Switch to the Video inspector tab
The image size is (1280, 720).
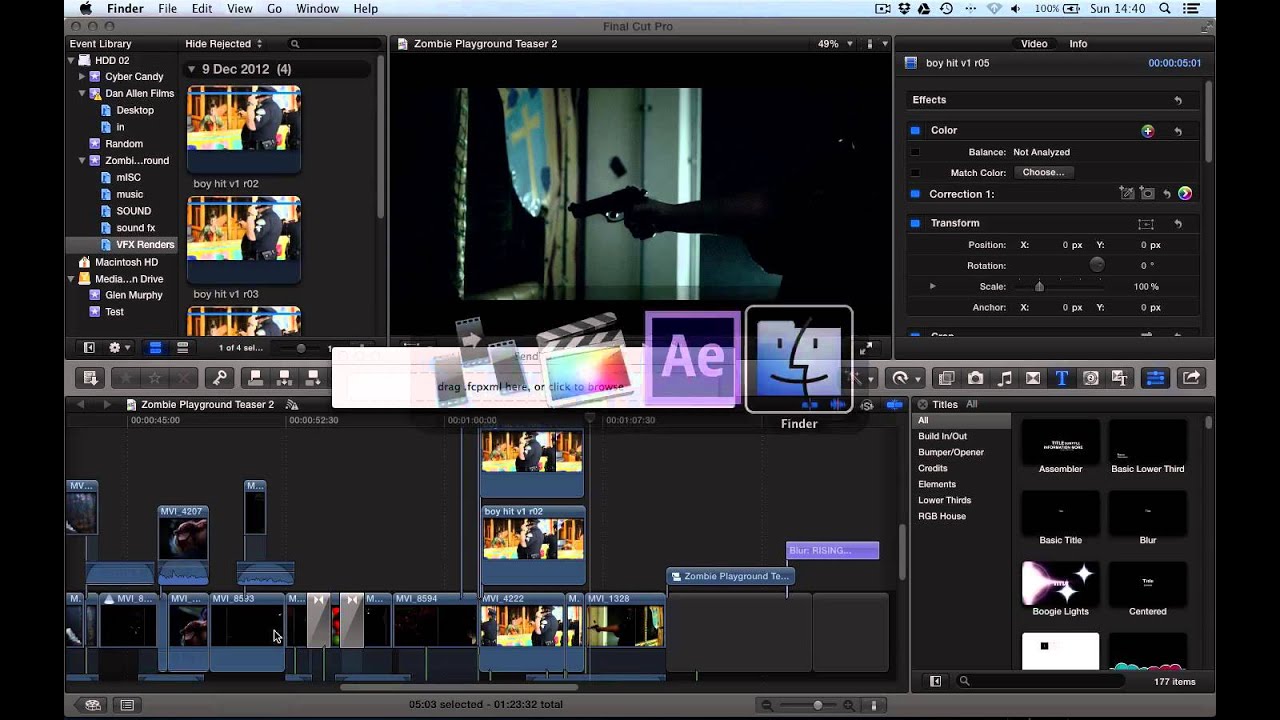[x=1034, y=44]
